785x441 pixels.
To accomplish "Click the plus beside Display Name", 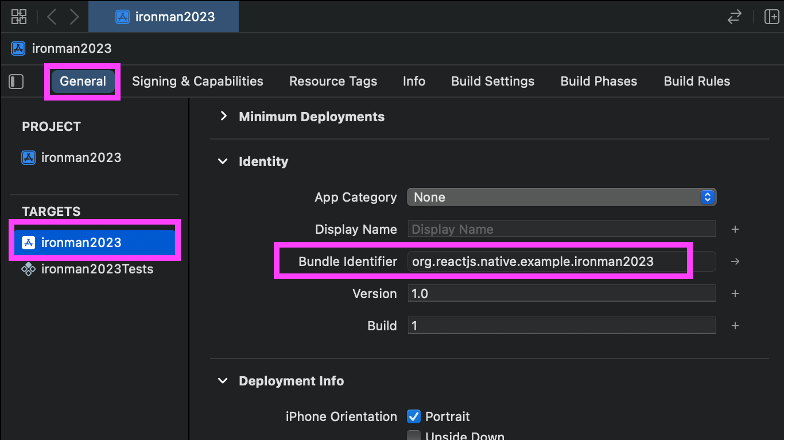I will pyautogui.click(x=735, y=229).
